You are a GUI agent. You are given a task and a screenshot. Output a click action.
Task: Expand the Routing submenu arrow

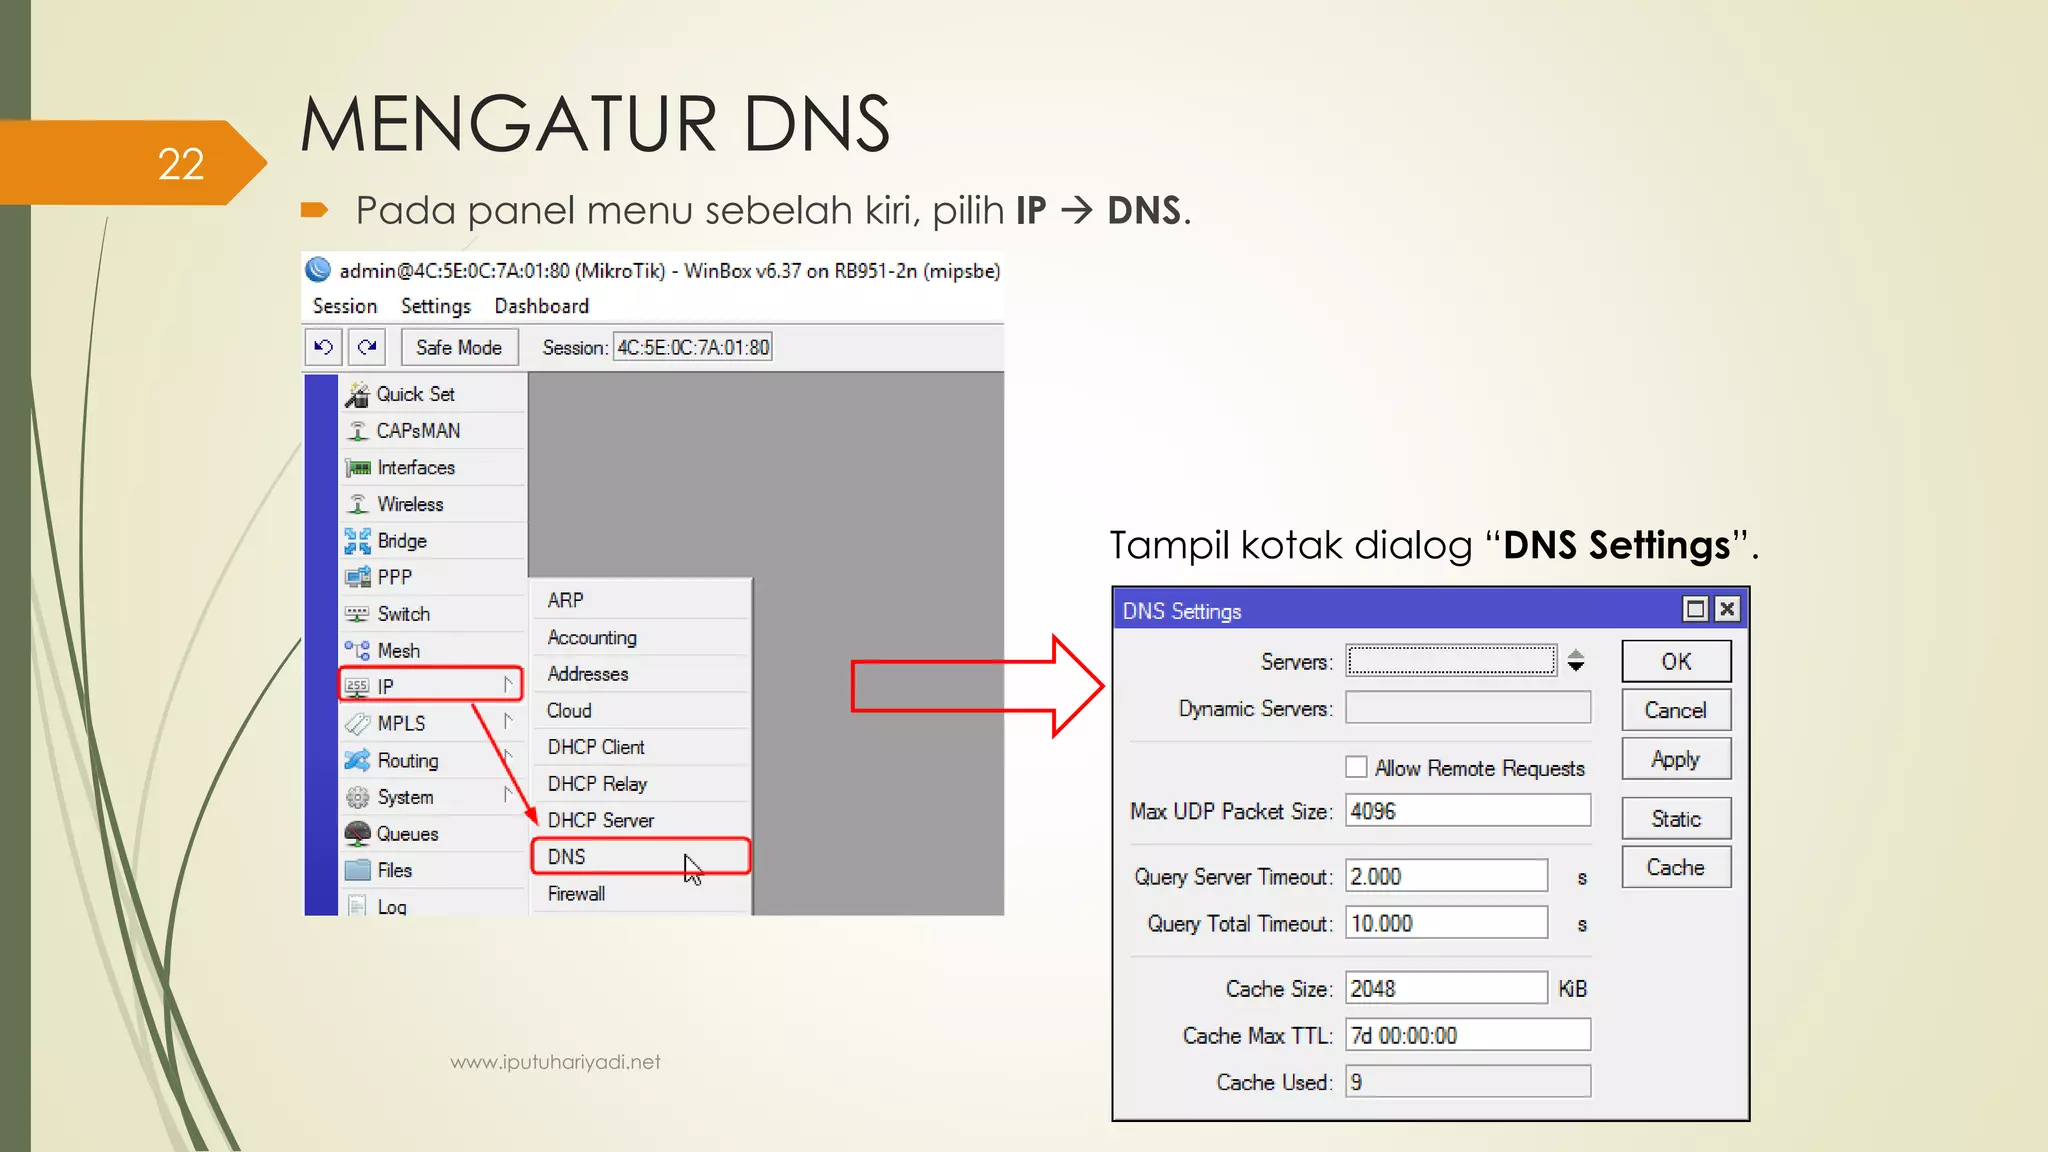508,757
